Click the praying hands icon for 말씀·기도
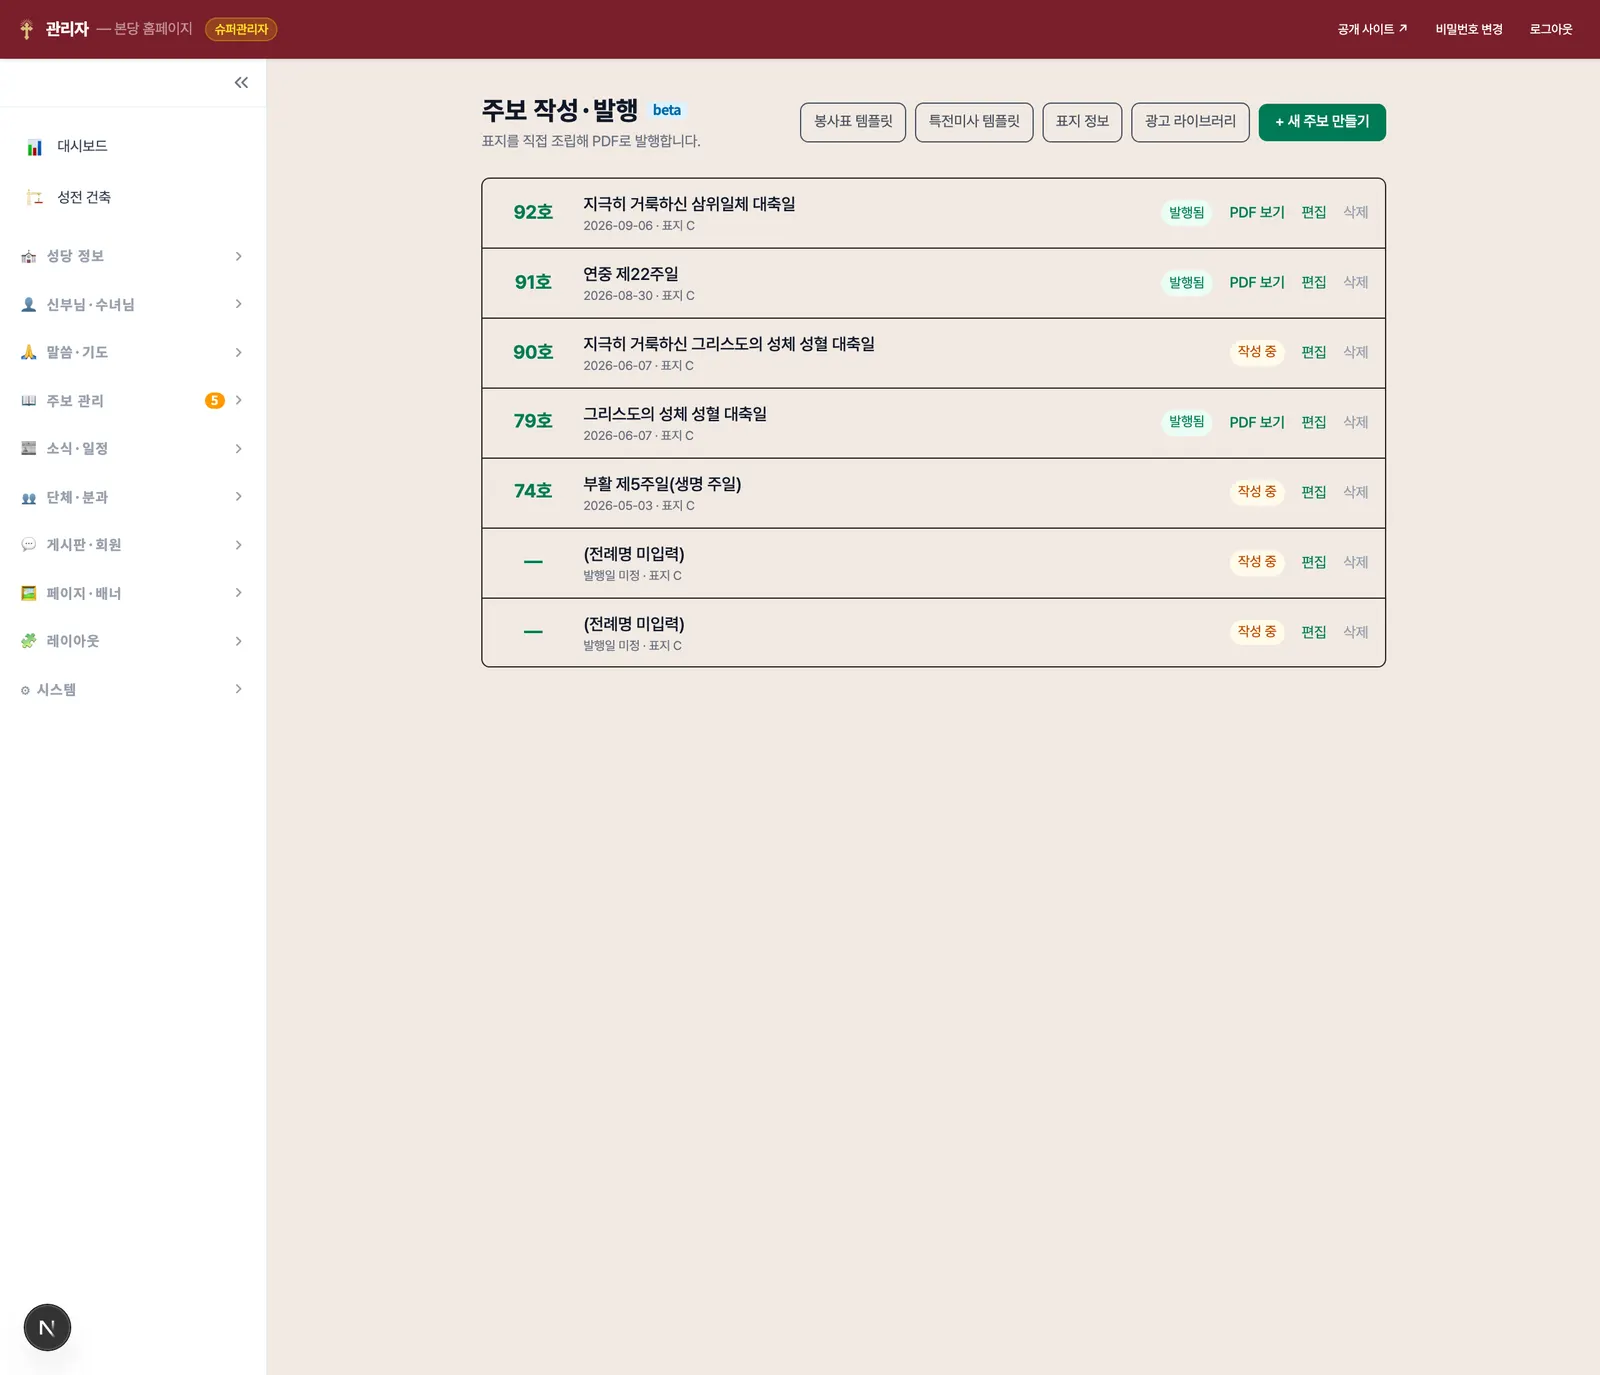 click(28, 352)
